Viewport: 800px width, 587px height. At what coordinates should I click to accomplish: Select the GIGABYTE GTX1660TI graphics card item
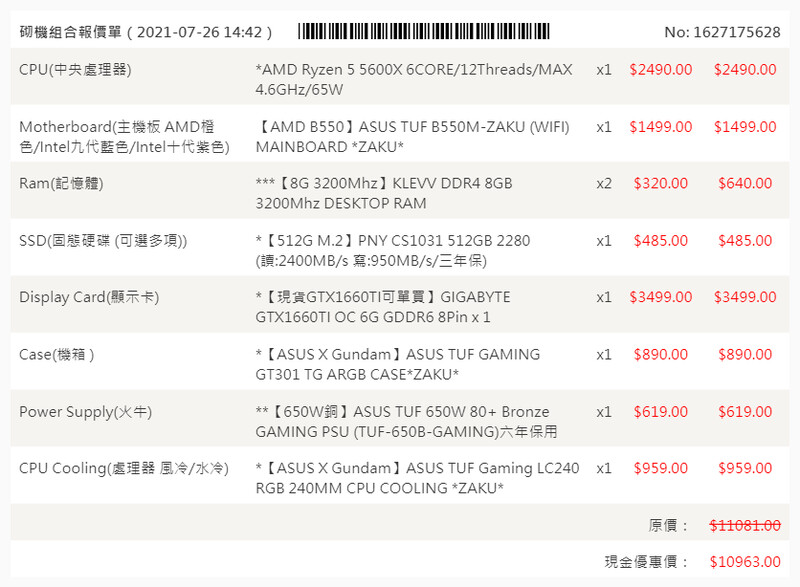pos(383,307)
